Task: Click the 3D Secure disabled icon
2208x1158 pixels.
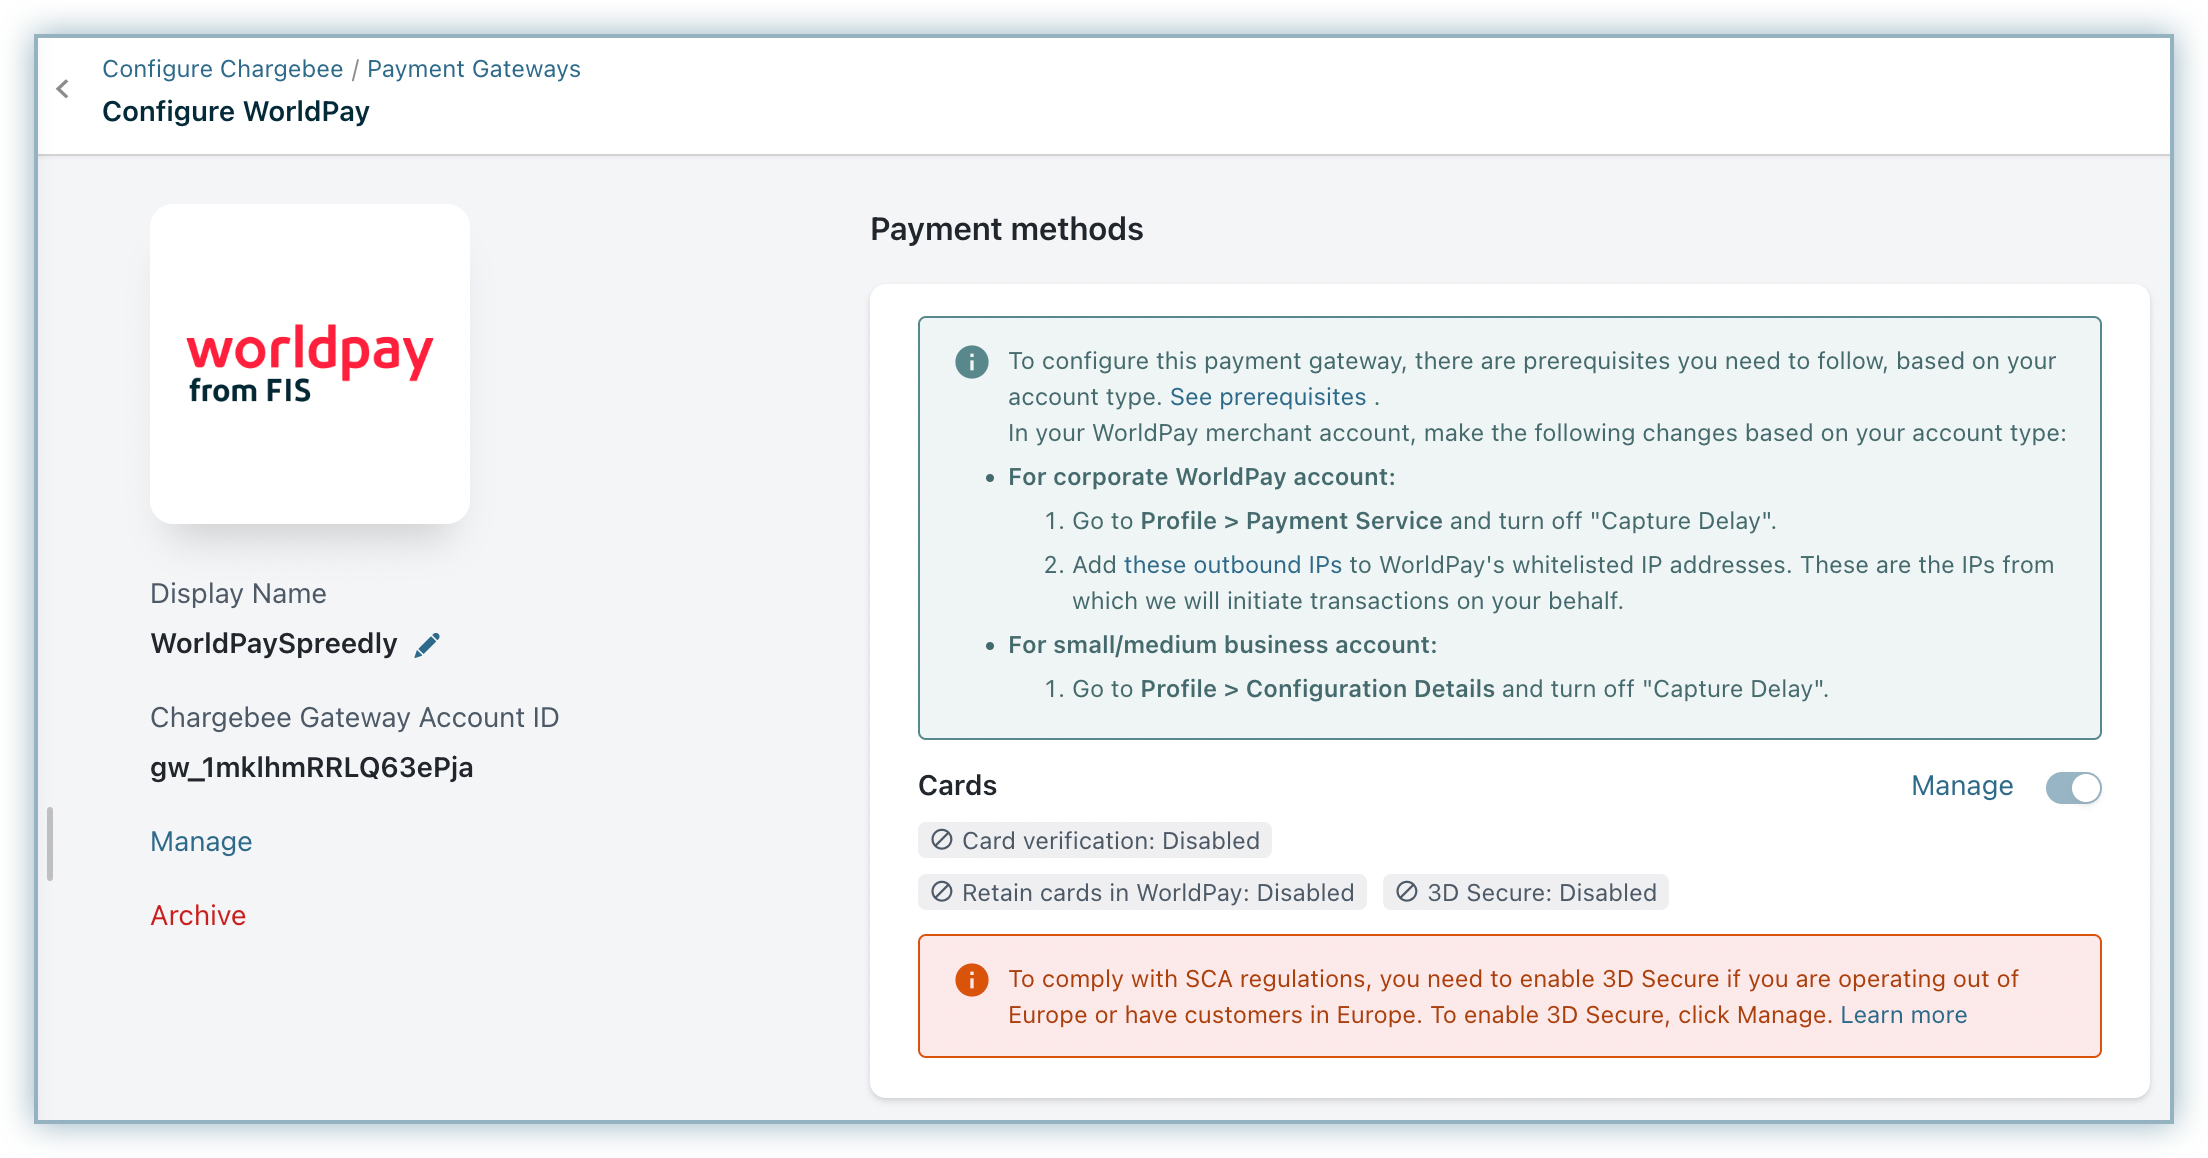Action: pyautogui.click(x=1406, y=892)
